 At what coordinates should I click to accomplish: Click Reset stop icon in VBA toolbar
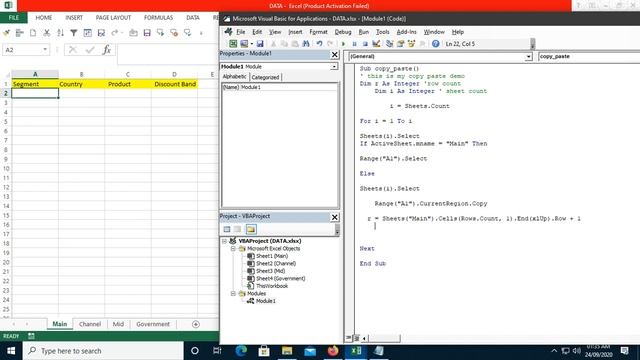[365, 44]
